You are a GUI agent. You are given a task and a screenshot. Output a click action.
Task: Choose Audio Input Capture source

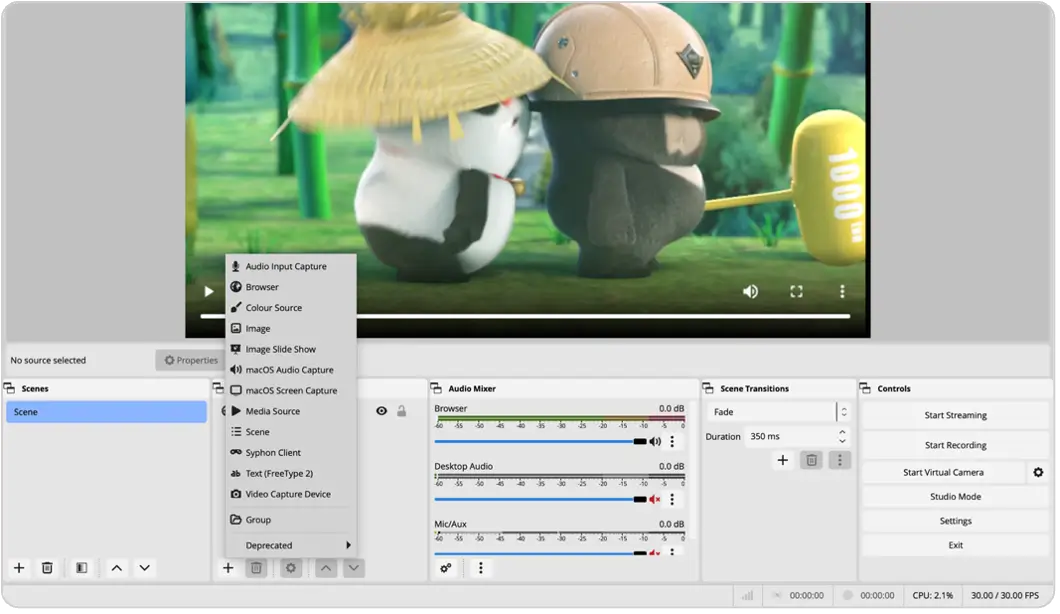[x=291, y=267]
